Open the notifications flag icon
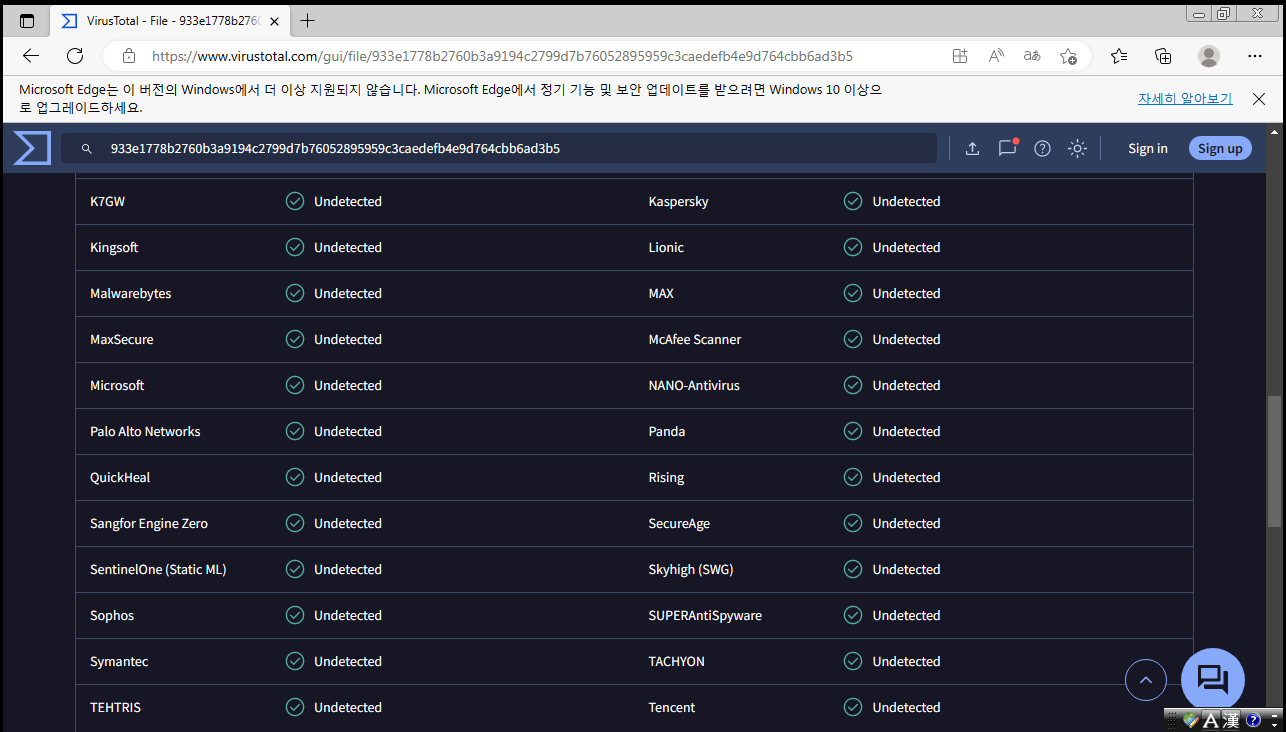The height and width of the screenshot is (732, 1286). [x=1007, y=148]
